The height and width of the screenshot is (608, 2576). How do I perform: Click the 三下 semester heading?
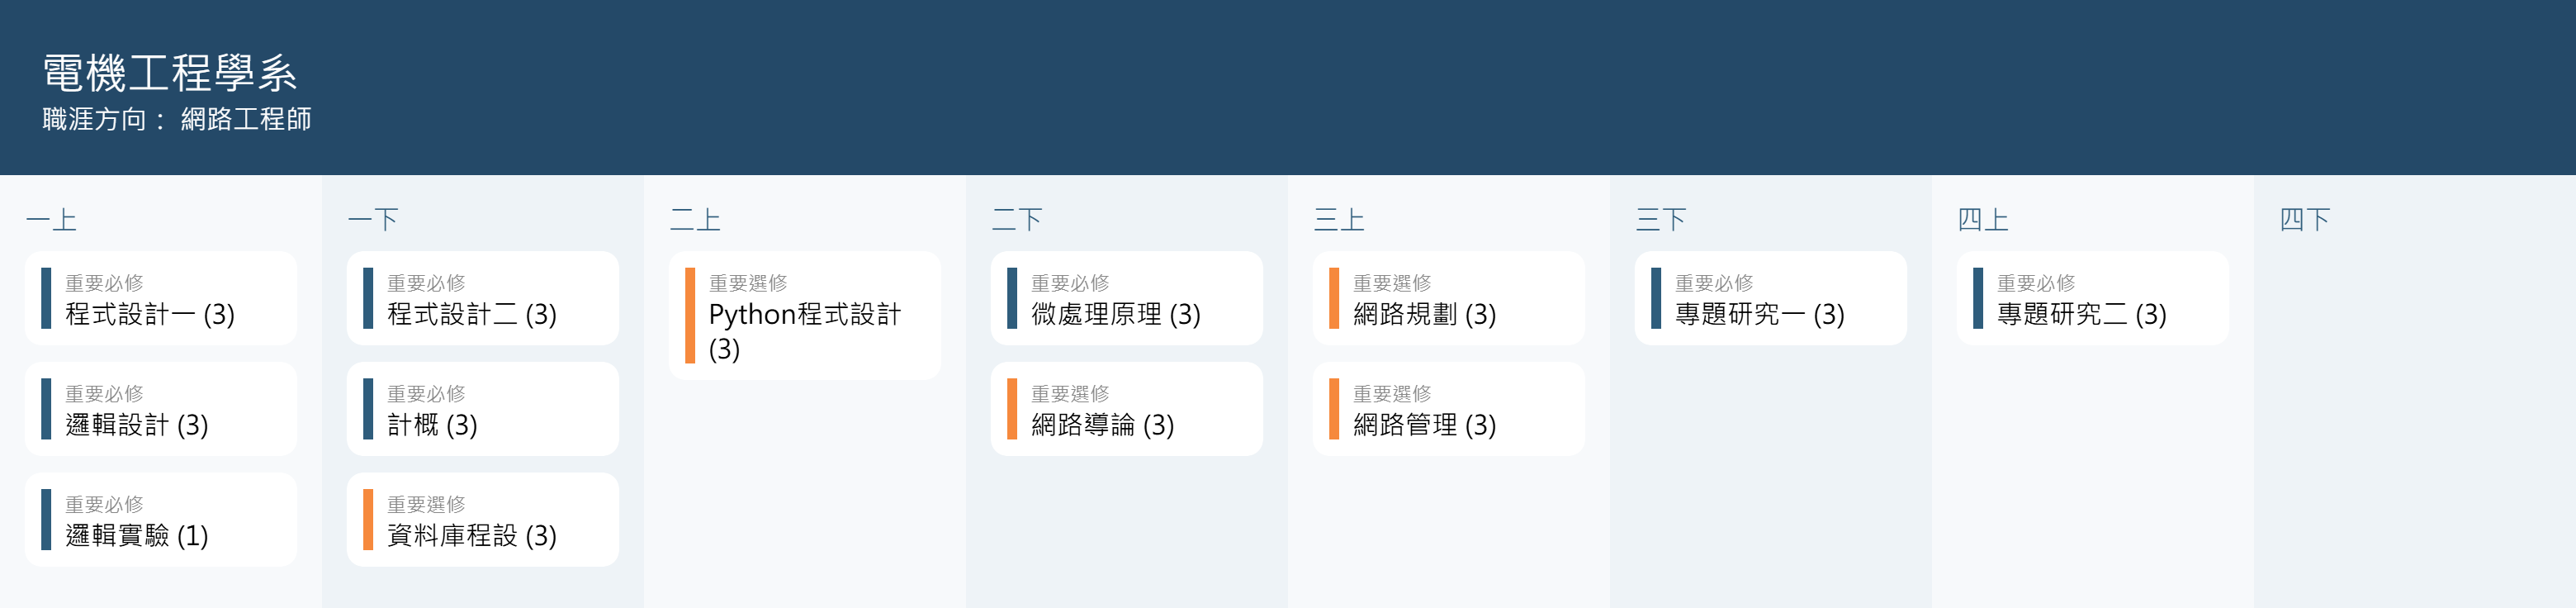[x=1661, y=220]
